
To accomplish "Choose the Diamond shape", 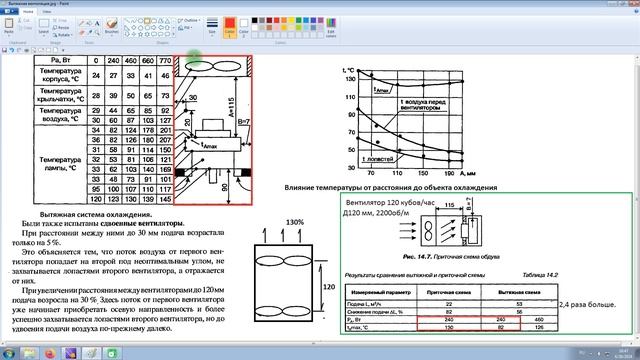I will [x=133, y=28].
